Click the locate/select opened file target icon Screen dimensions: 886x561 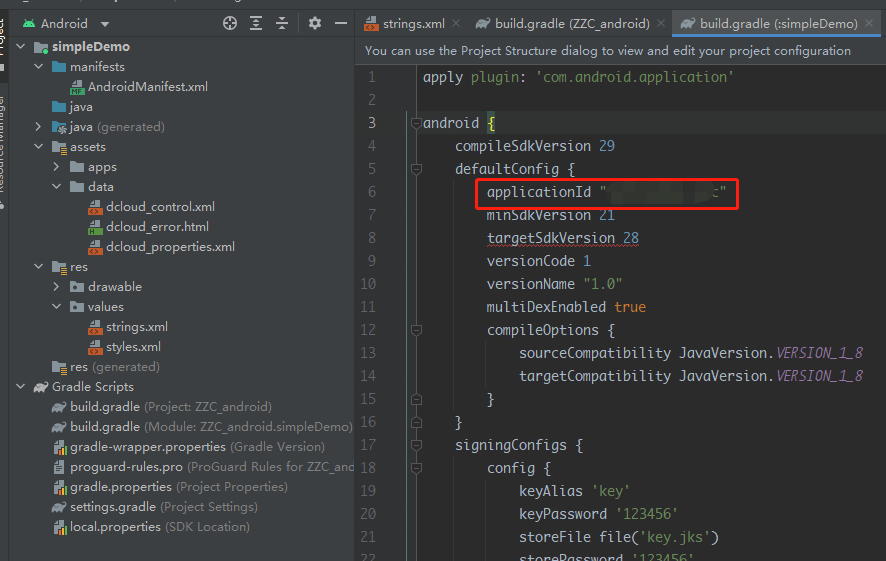(x=231, y=23)
